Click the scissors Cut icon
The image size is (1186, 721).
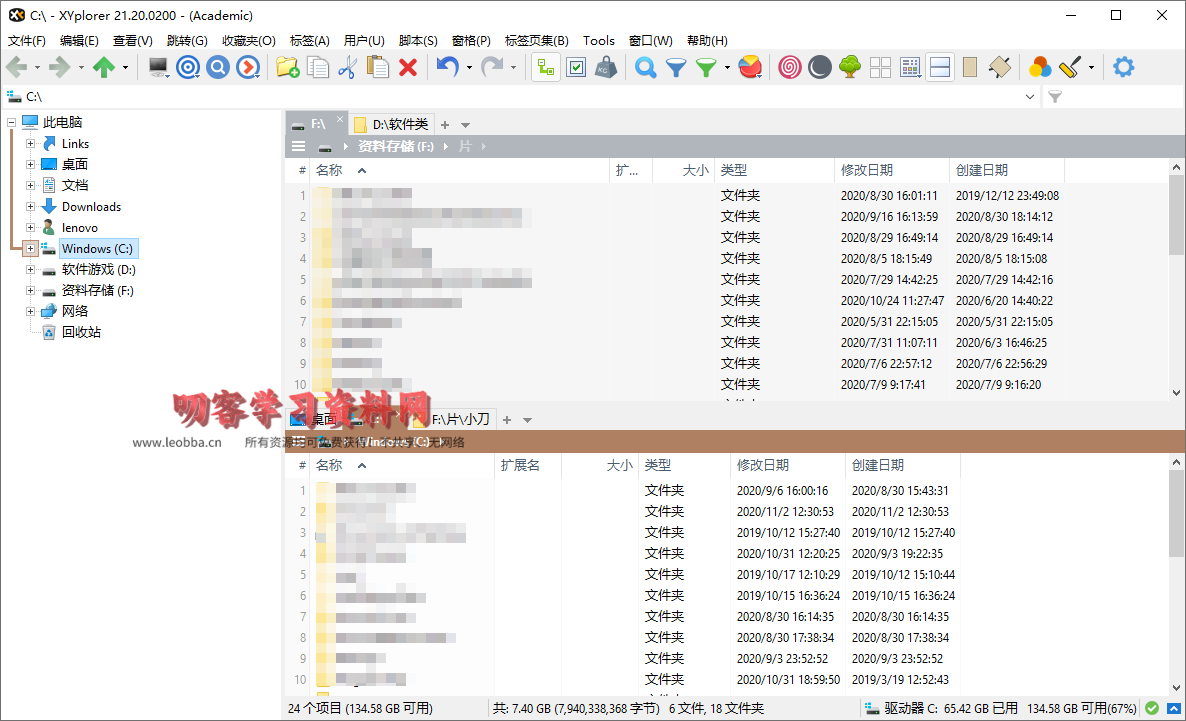pos(347,67)
